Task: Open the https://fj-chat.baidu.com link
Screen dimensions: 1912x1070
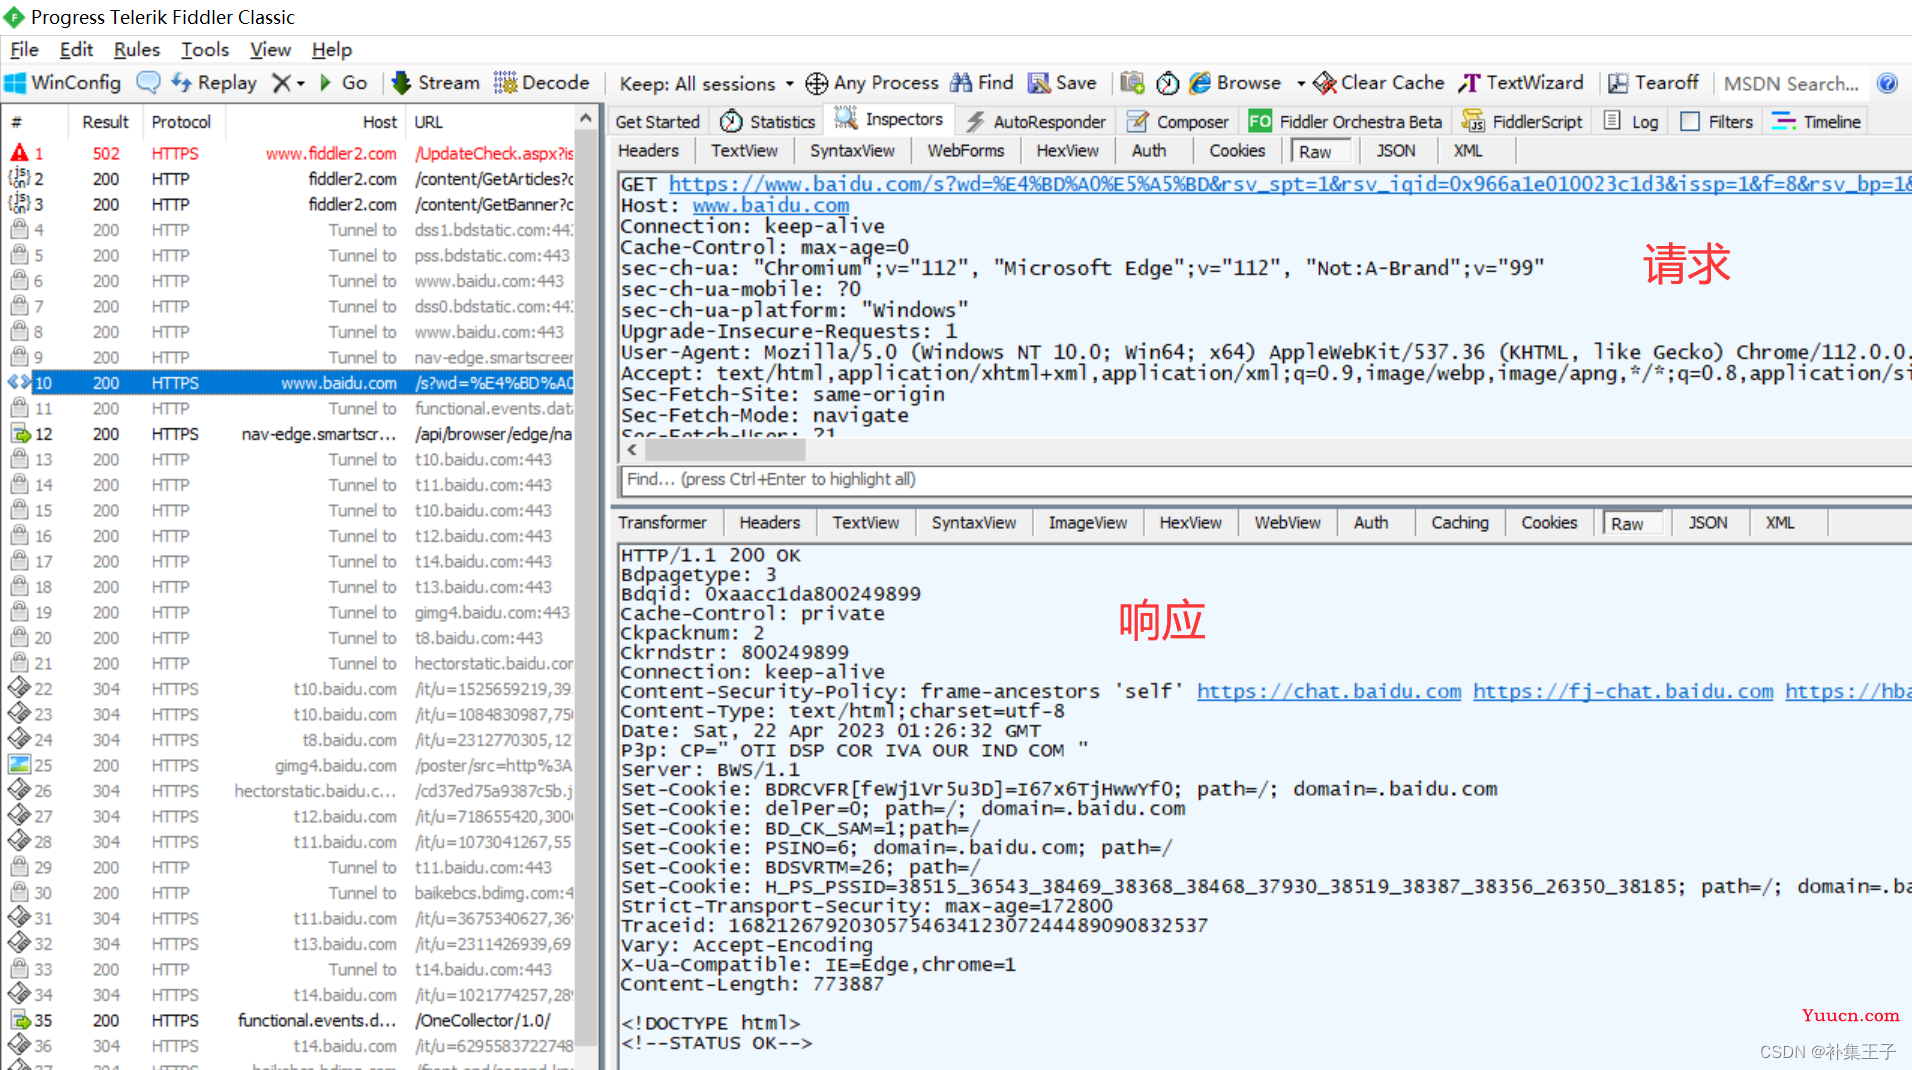Action: point(1623,691)
